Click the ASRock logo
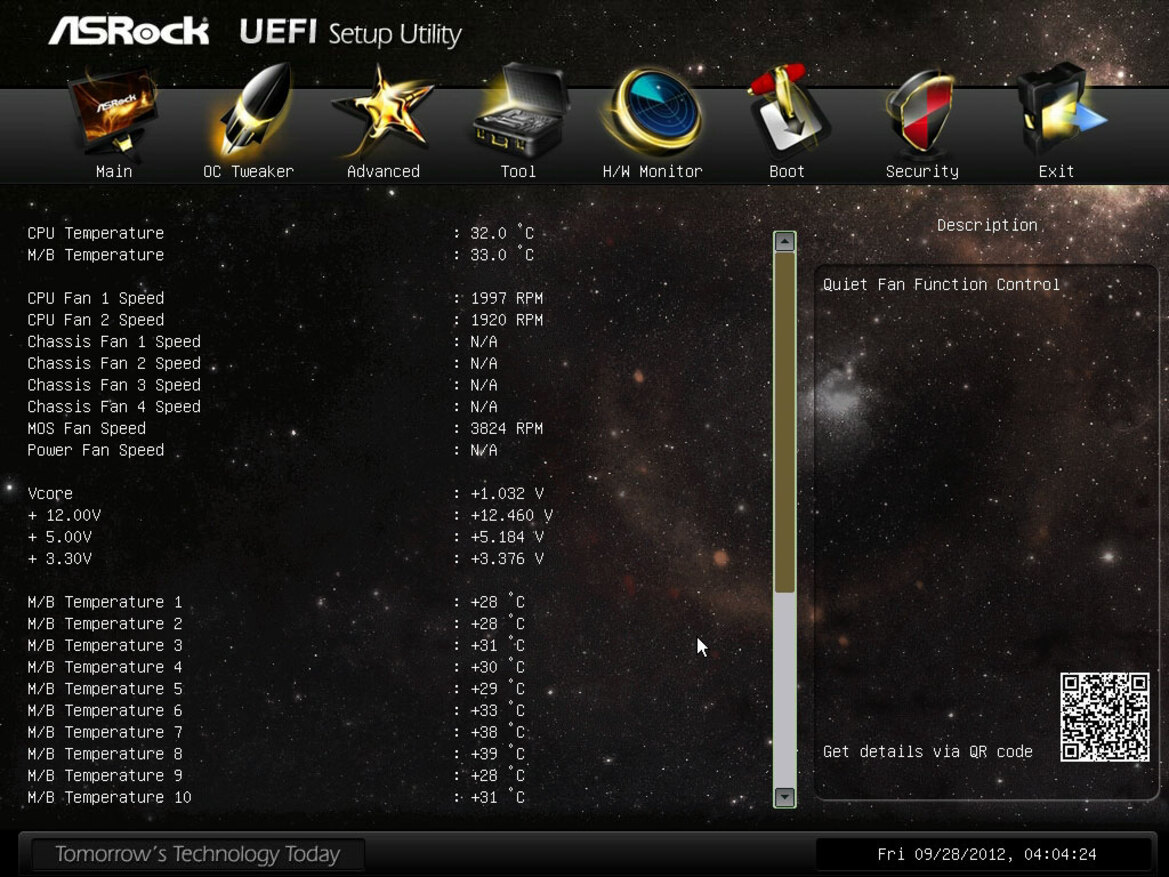The width and height of the screenshot is (1169, 877). 128,32
